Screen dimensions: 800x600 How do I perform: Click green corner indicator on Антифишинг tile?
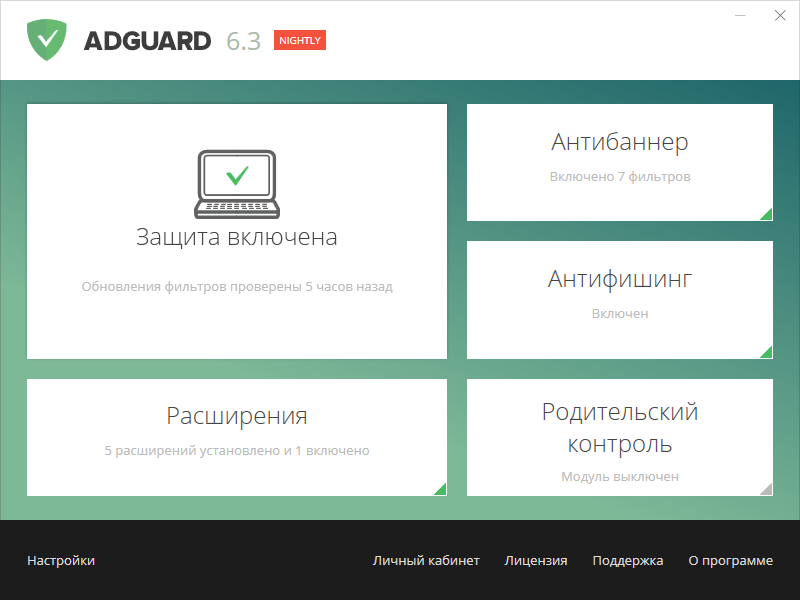[767, 352]
